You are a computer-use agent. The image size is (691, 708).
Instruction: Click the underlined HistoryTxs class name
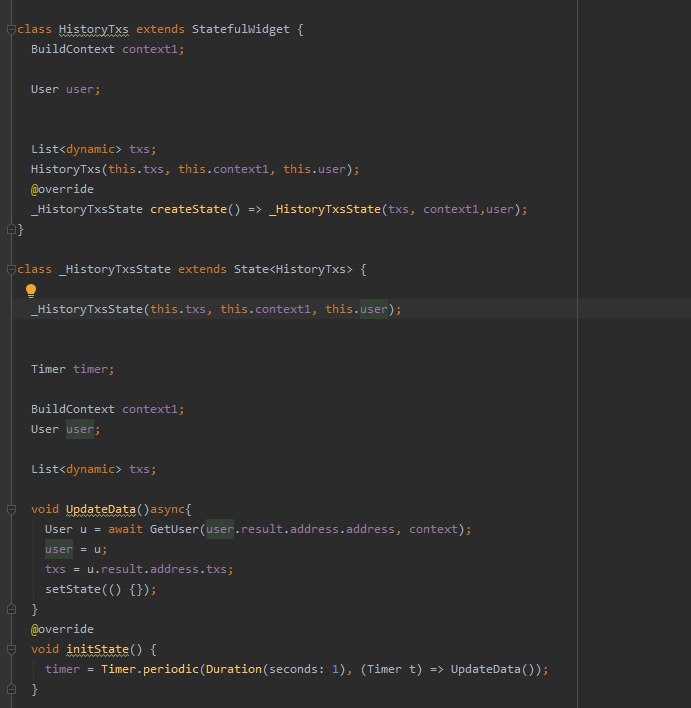(x=93, y=29)
